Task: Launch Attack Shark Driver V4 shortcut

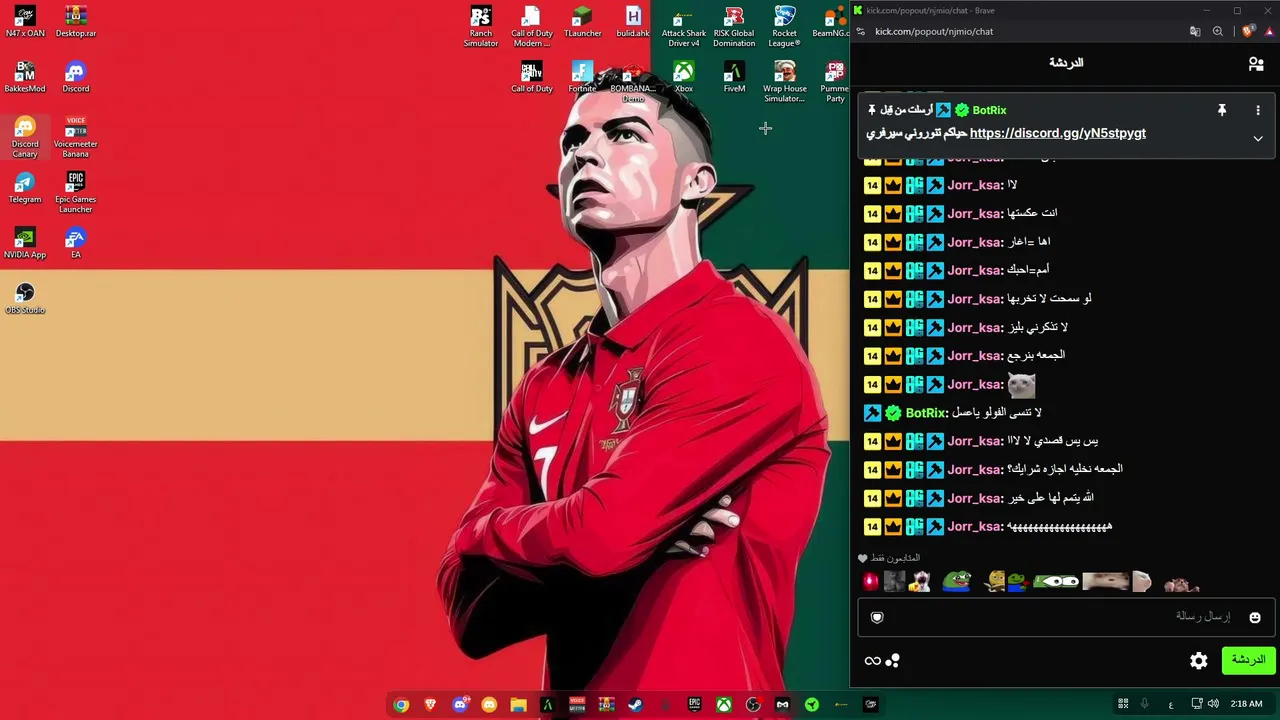Action: [x=684, y=26]
